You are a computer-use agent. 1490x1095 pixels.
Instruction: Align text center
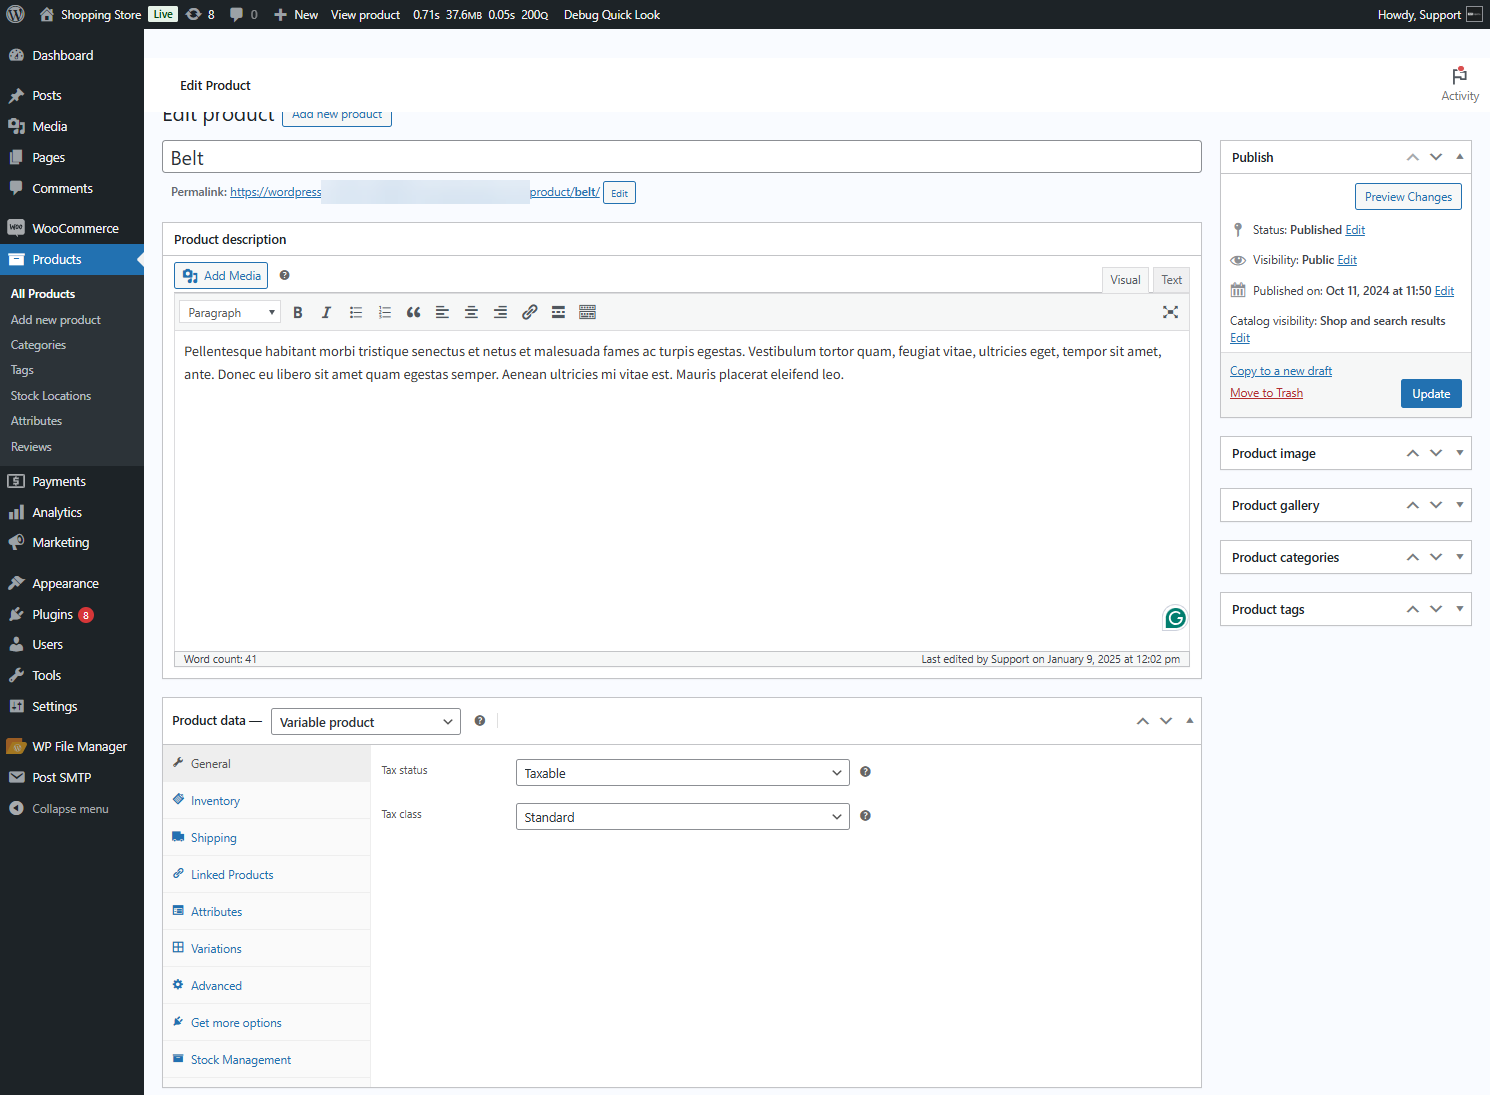471,312
